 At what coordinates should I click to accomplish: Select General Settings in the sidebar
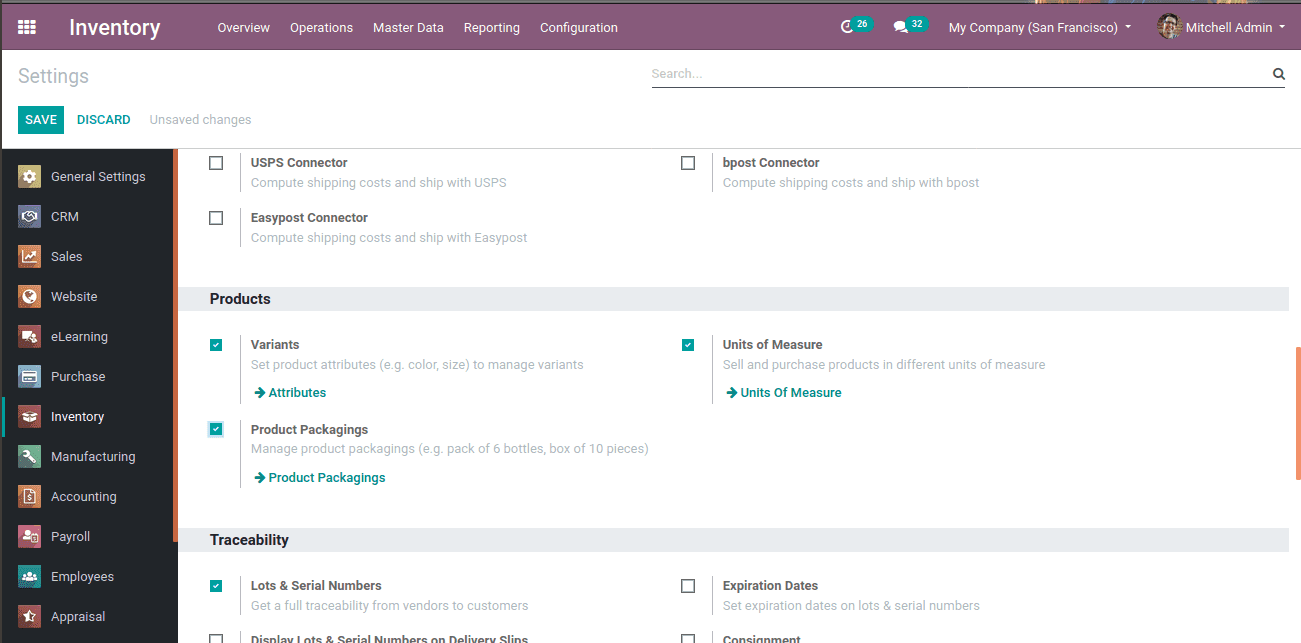98,177
